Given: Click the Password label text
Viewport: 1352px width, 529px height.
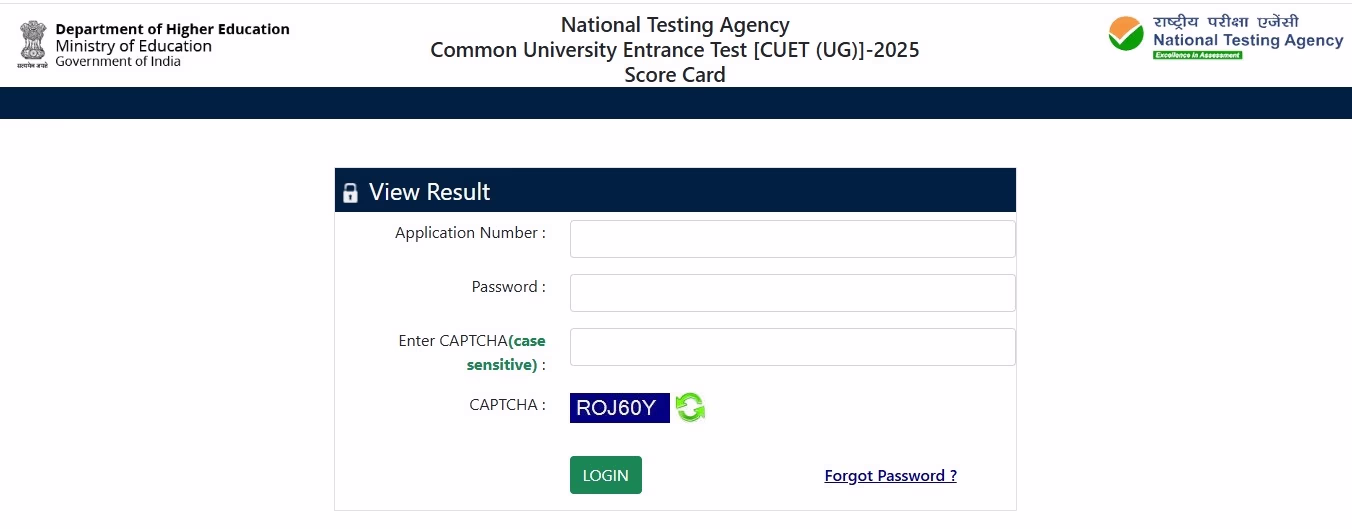Looking at the screenshot, I should [508, 287].
